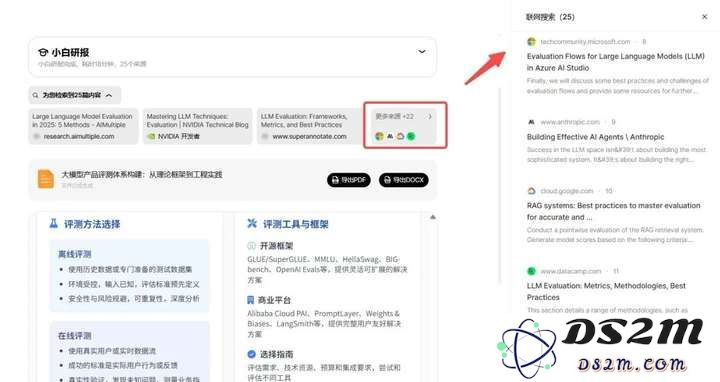Click the magnifier icon in the search results chip
The width and height of the screenshot is (720, 382).
point(36,96)
